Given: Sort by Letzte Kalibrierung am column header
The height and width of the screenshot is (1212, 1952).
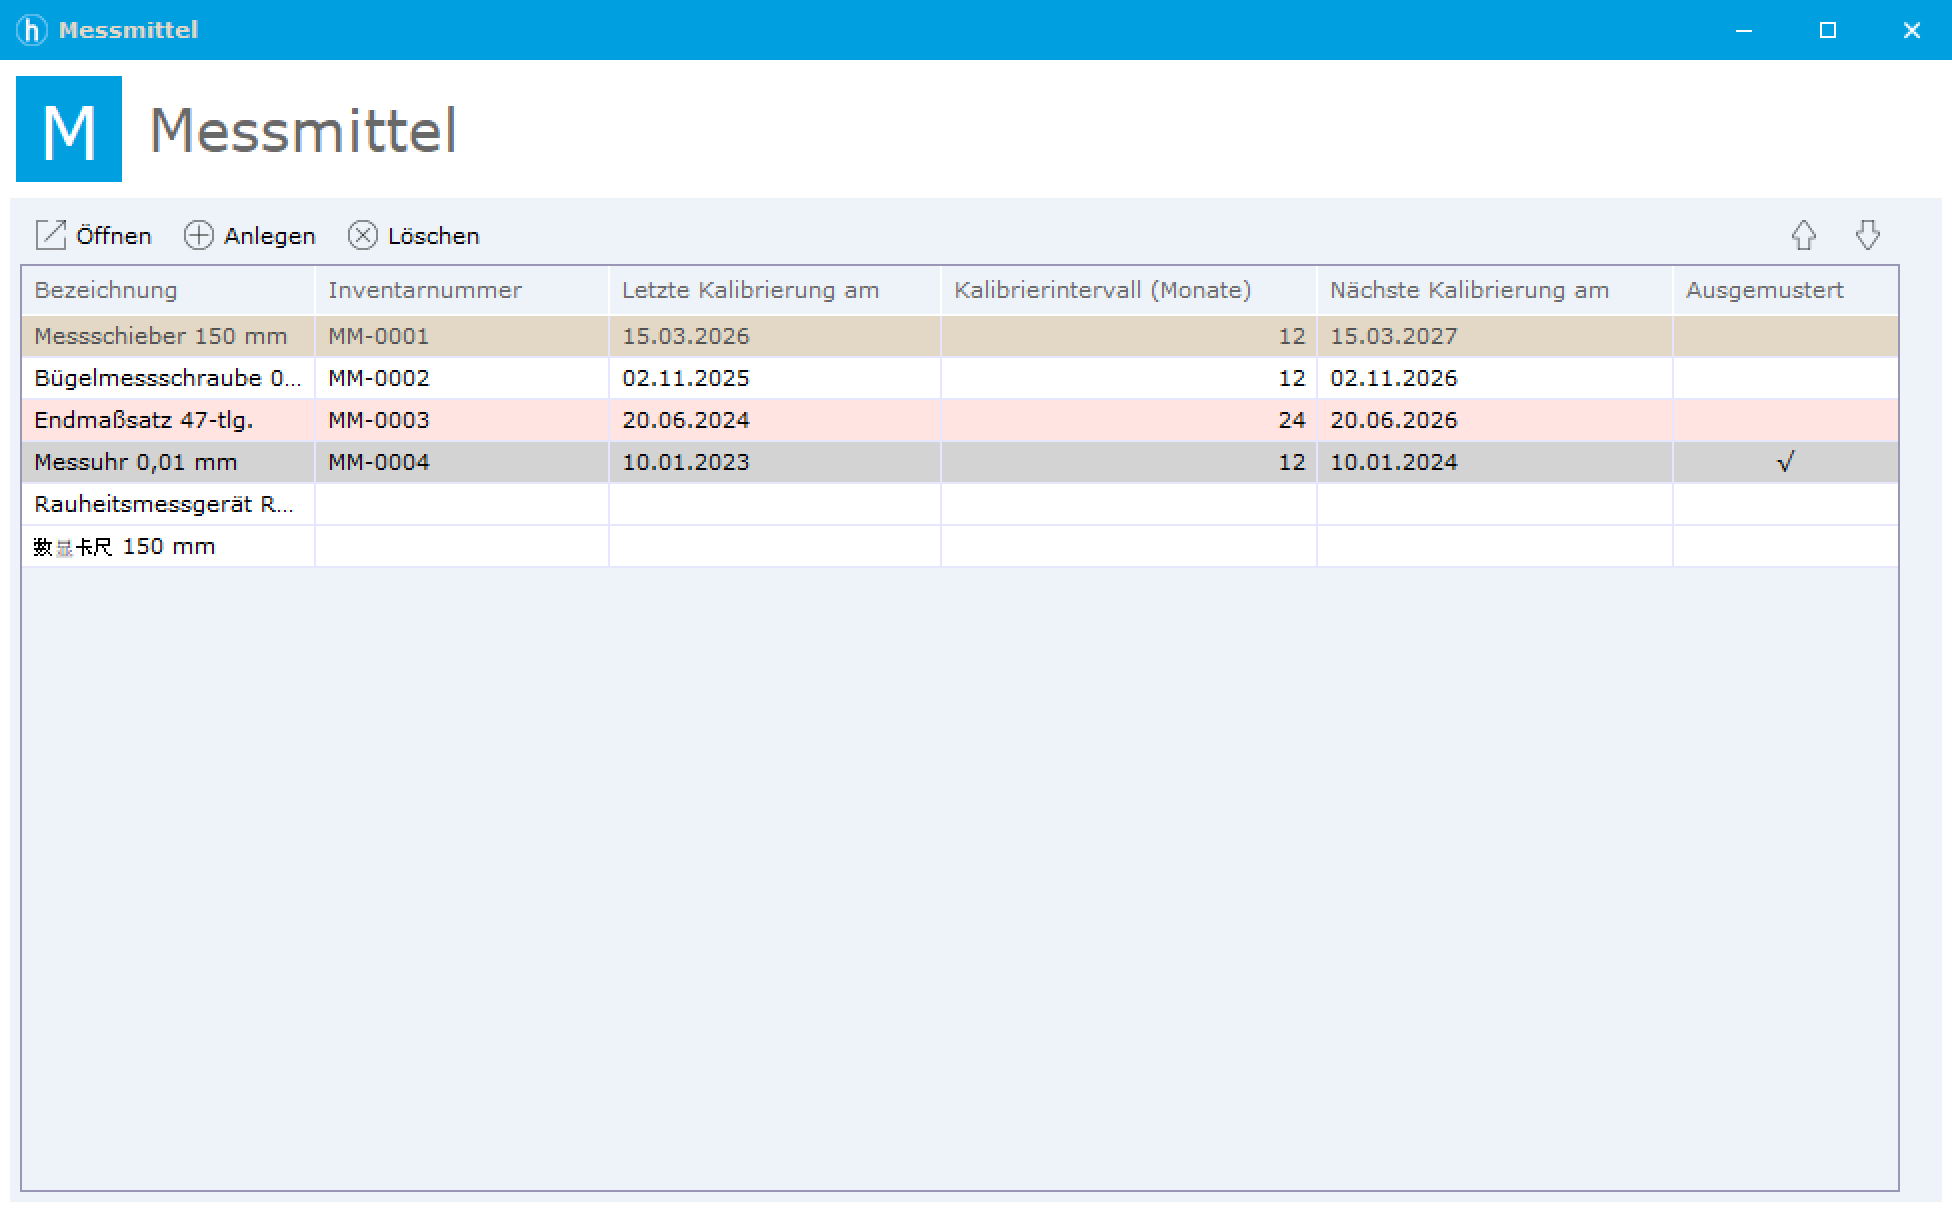Looking at the screenshot, I should pos(775,290).
